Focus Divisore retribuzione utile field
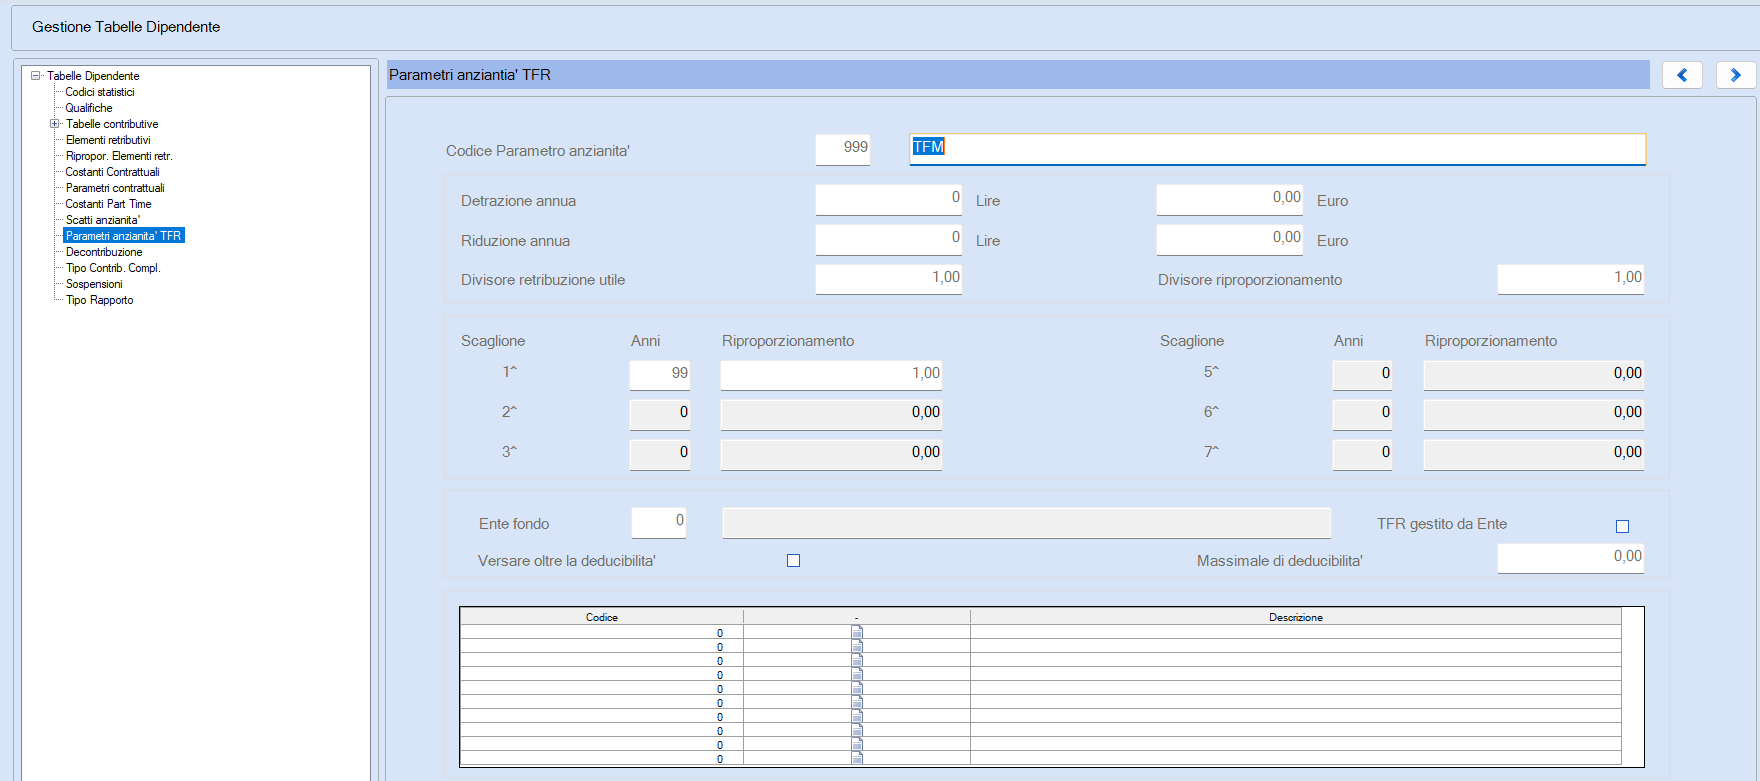This screenshot has width=1760, height=781. point(889,279)
